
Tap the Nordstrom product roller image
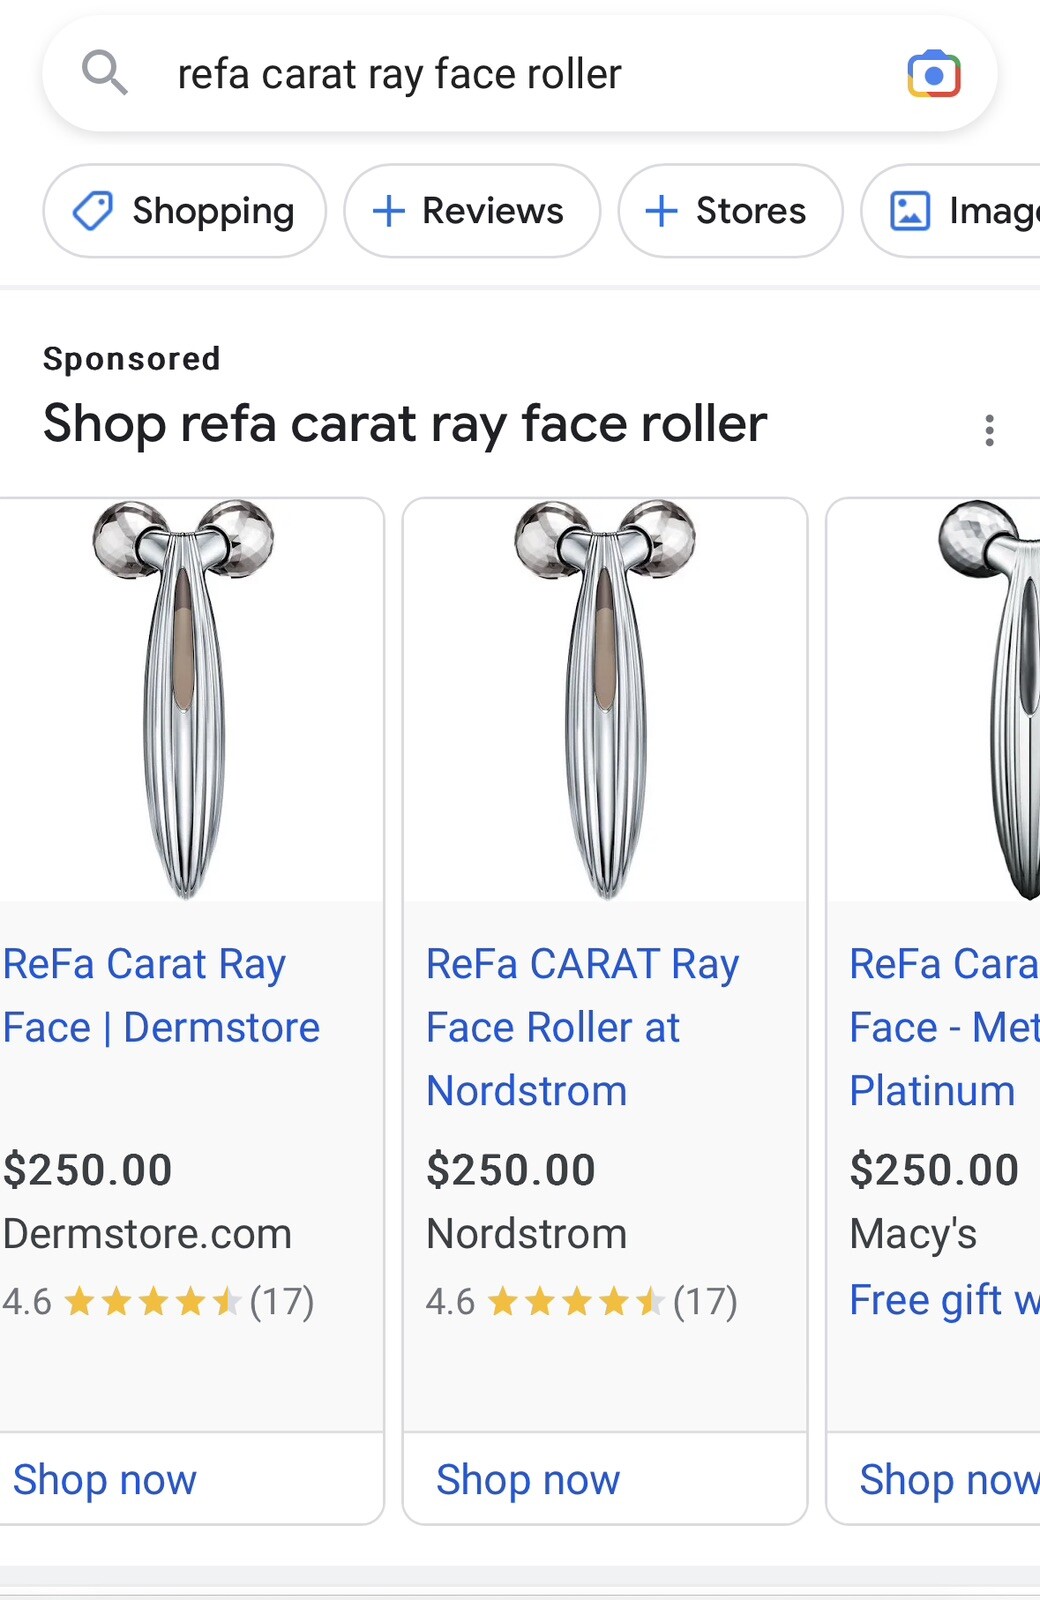pyautogui.click(x=604, y=700)
